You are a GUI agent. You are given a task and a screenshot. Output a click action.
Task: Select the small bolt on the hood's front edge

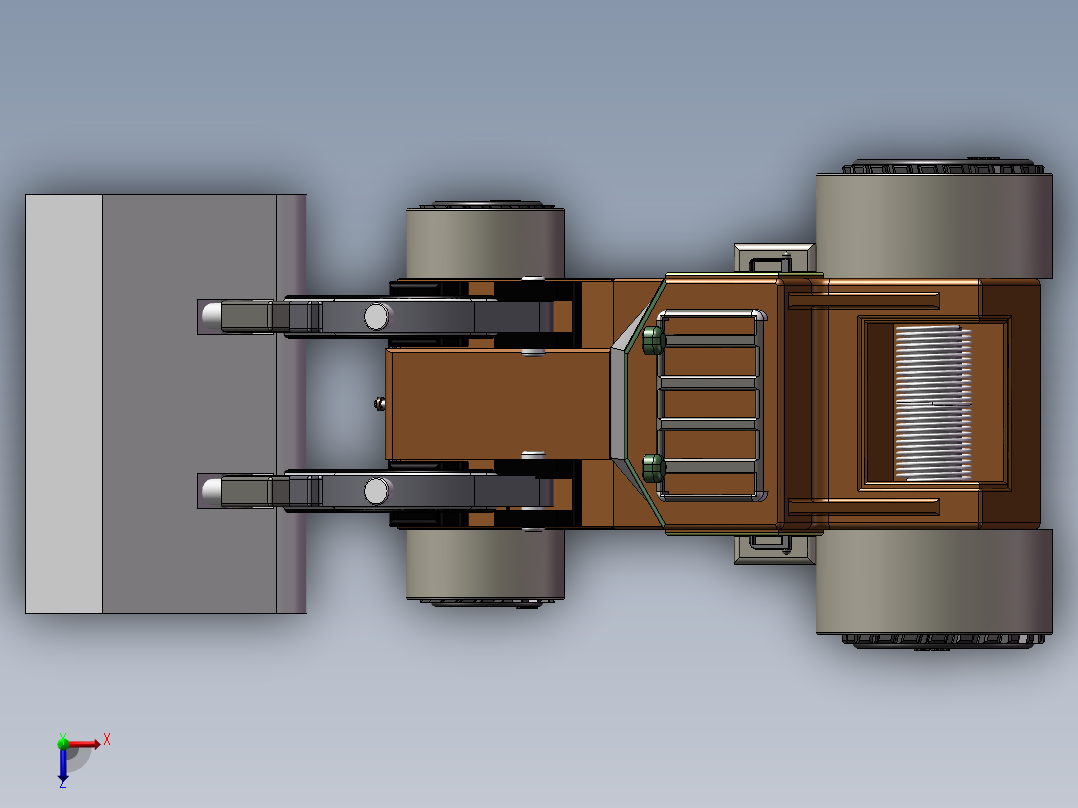(380, 404)
